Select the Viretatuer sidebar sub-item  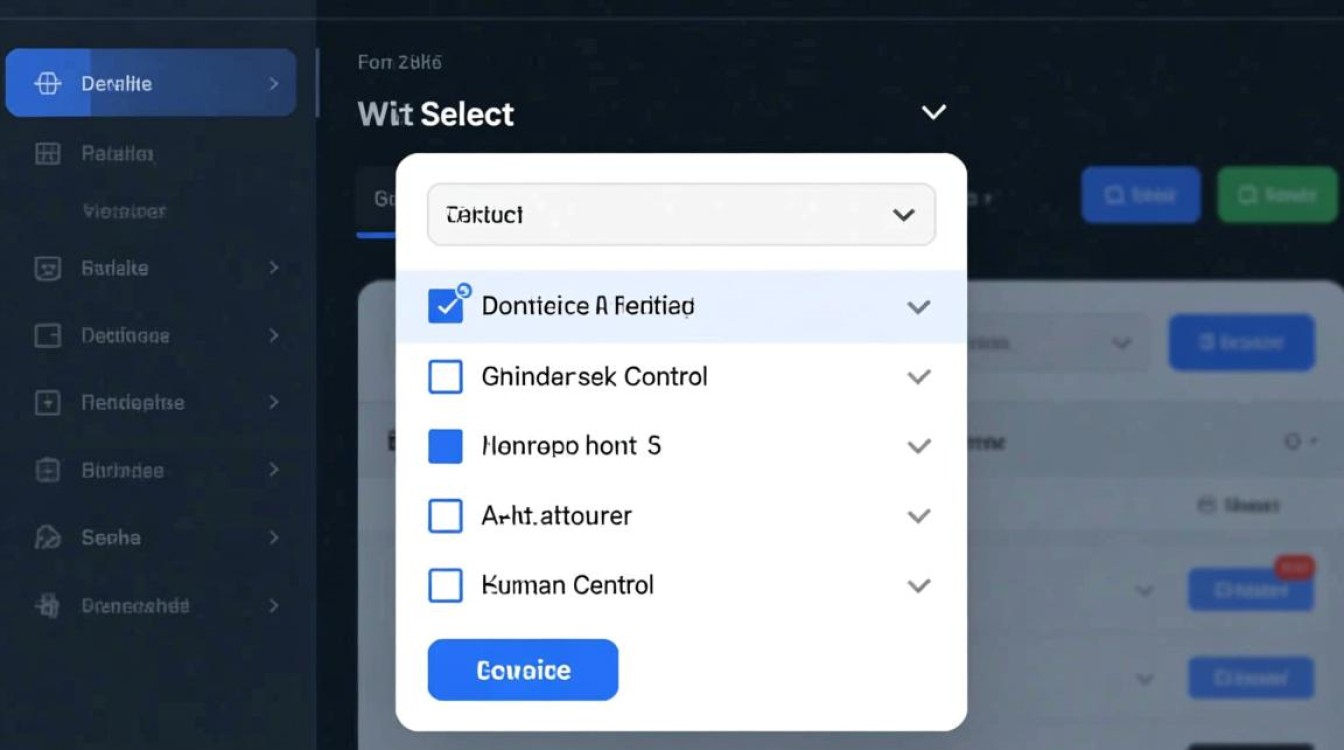[x=124, y=211]
